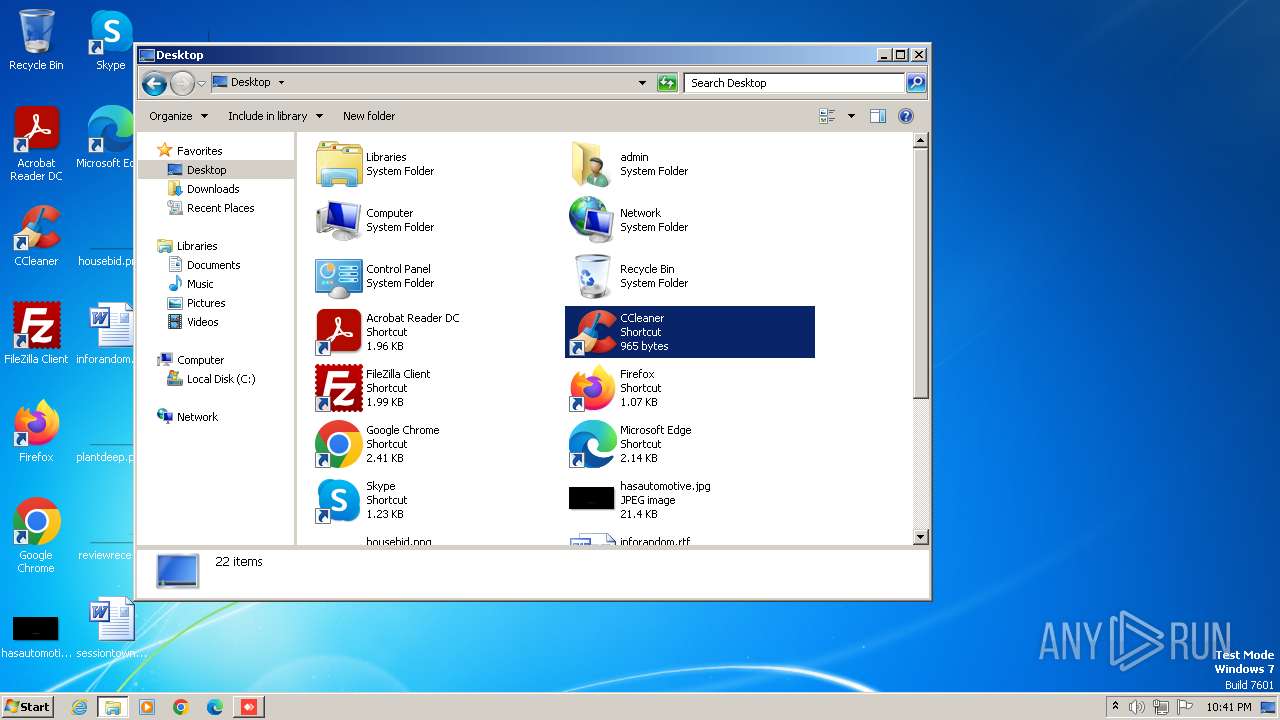Select the highlighted CCleaner shortcut in file list

690,332
